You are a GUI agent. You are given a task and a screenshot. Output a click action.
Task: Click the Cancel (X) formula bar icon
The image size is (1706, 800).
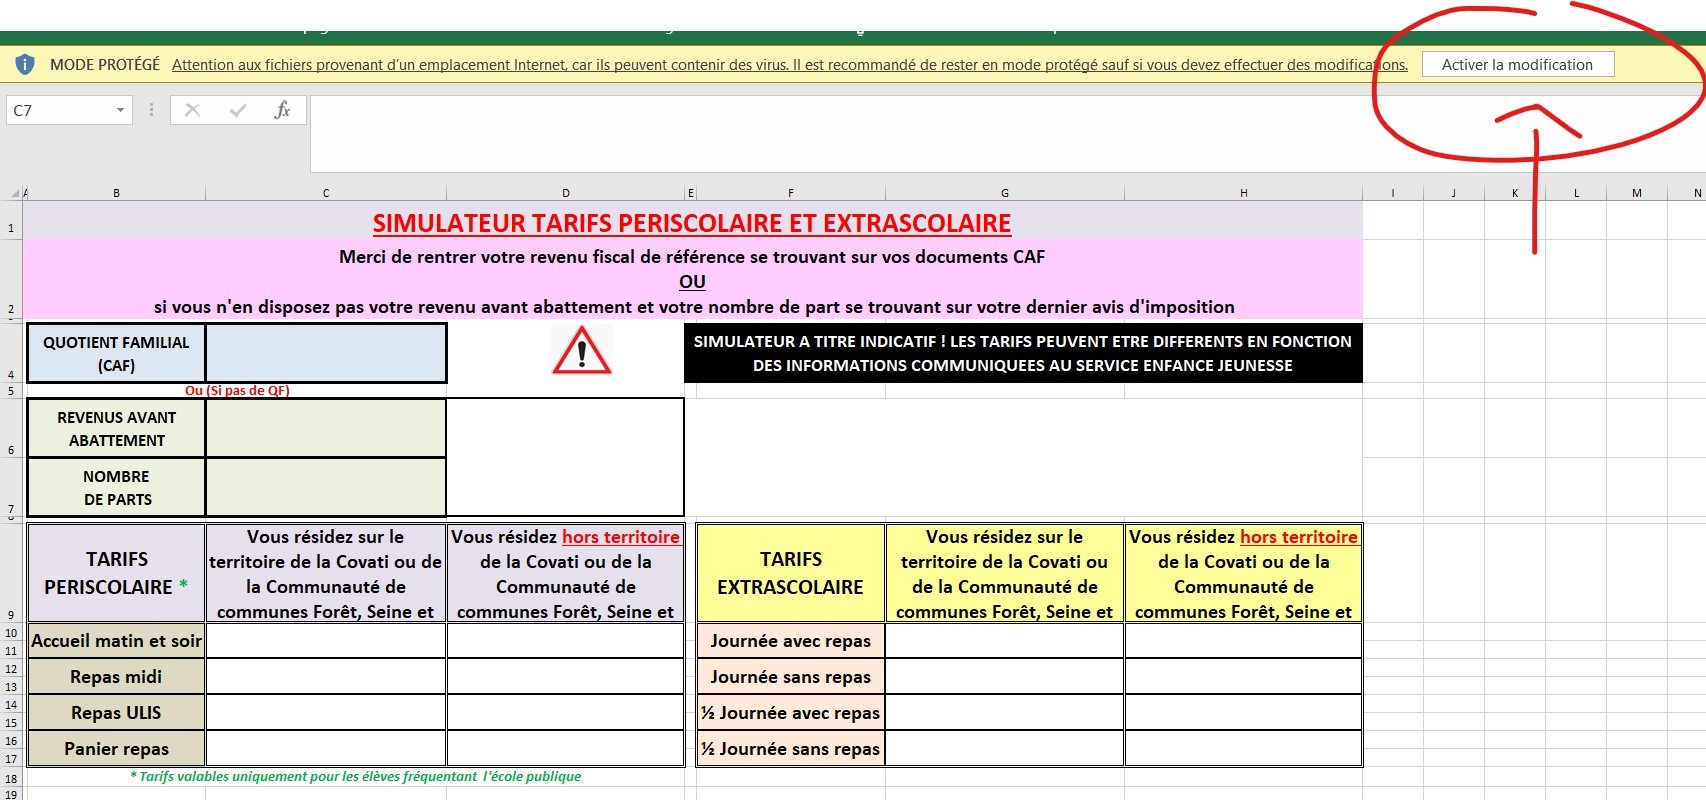click(193, 110)
